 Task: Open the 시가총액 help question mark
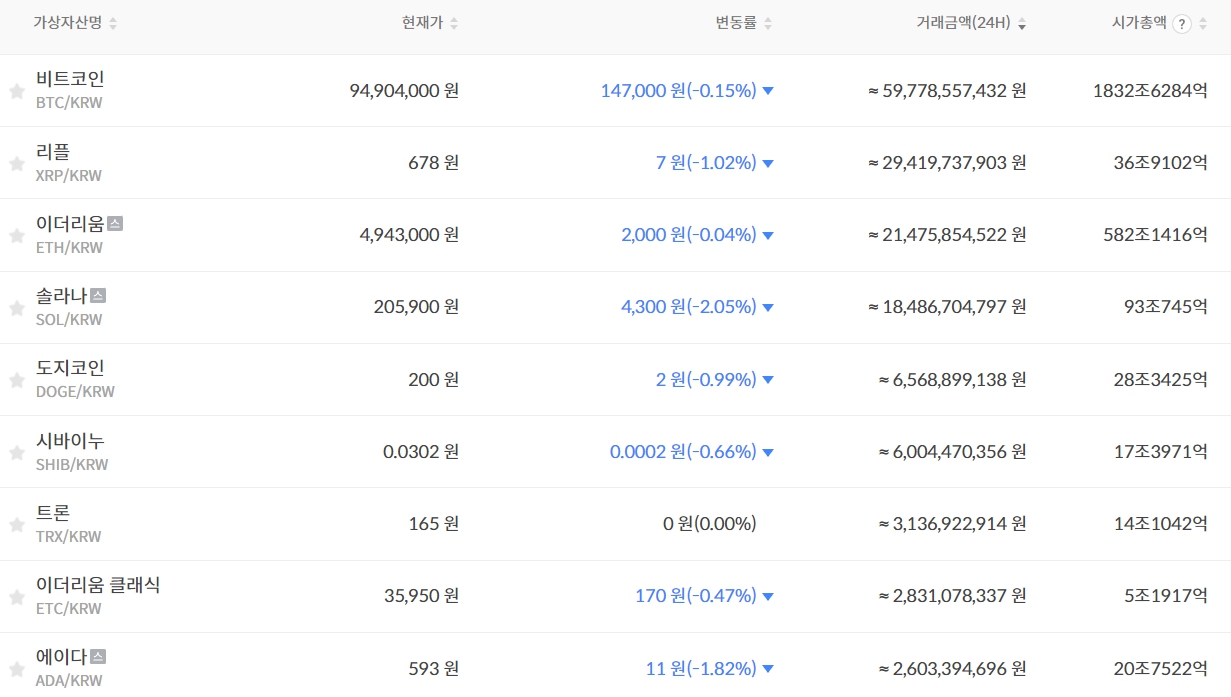(1182, 24)
